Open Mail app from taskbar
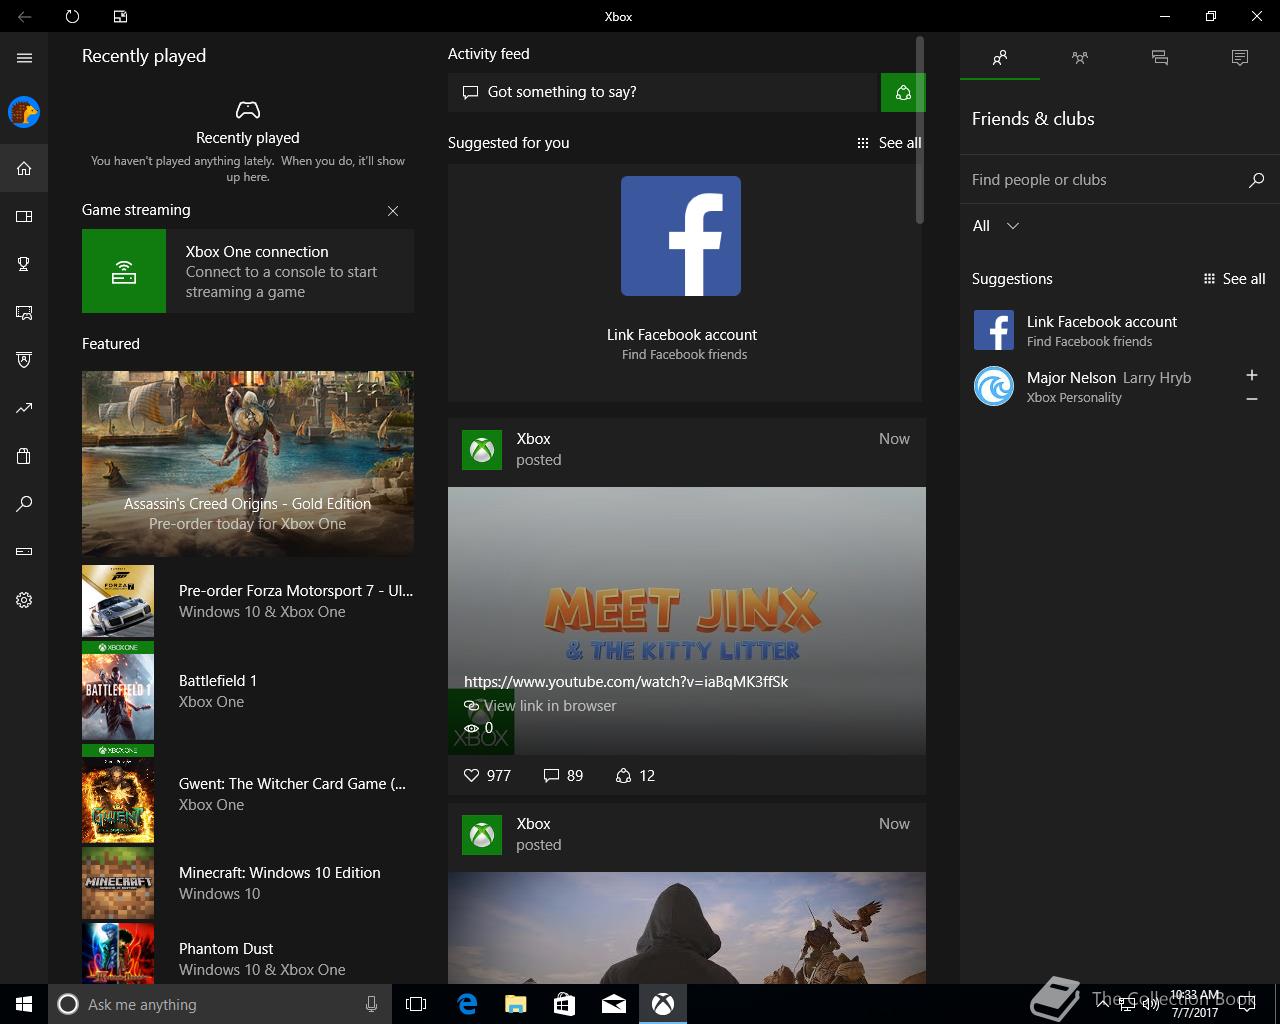The image size is (1280, 1024). pyautogui.click(x=614, y=1004)
